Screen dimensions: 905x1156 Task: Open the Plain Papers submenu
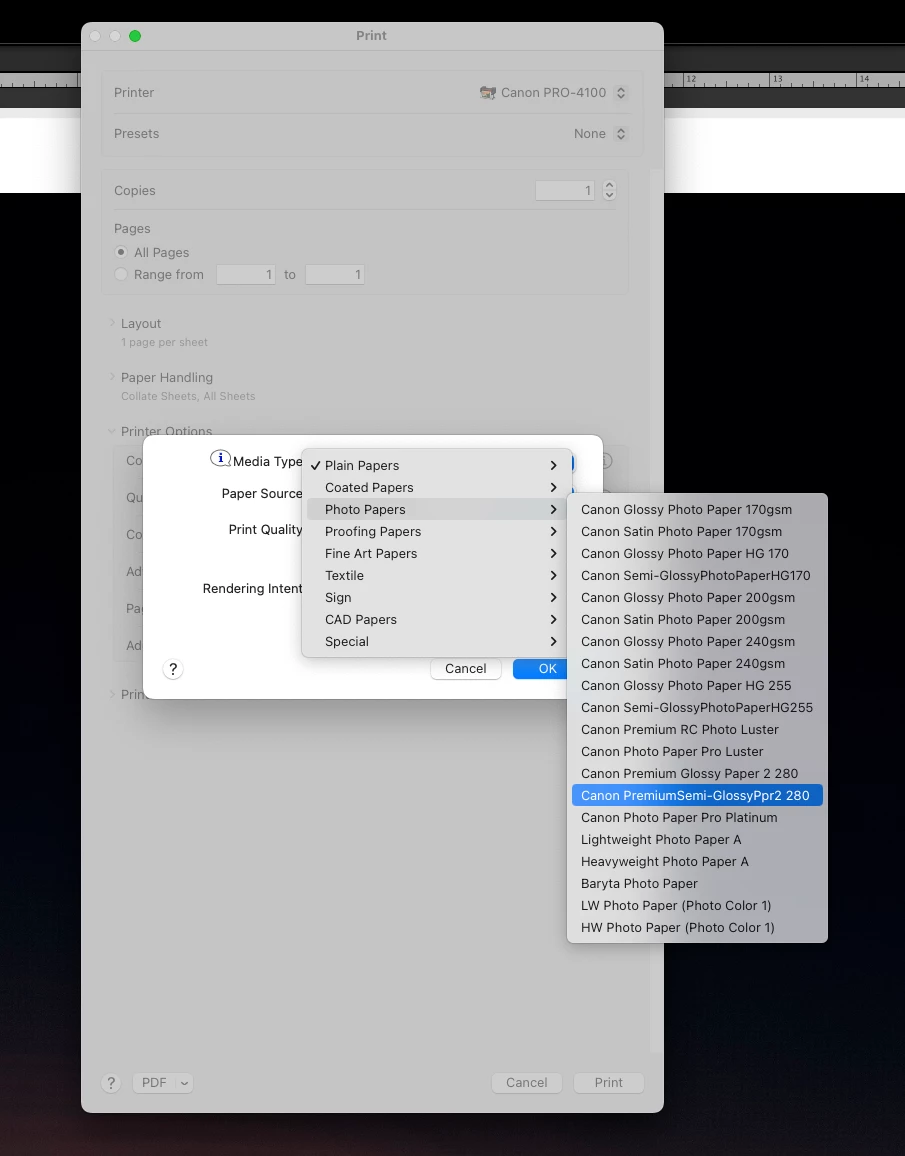click(437, 465)
